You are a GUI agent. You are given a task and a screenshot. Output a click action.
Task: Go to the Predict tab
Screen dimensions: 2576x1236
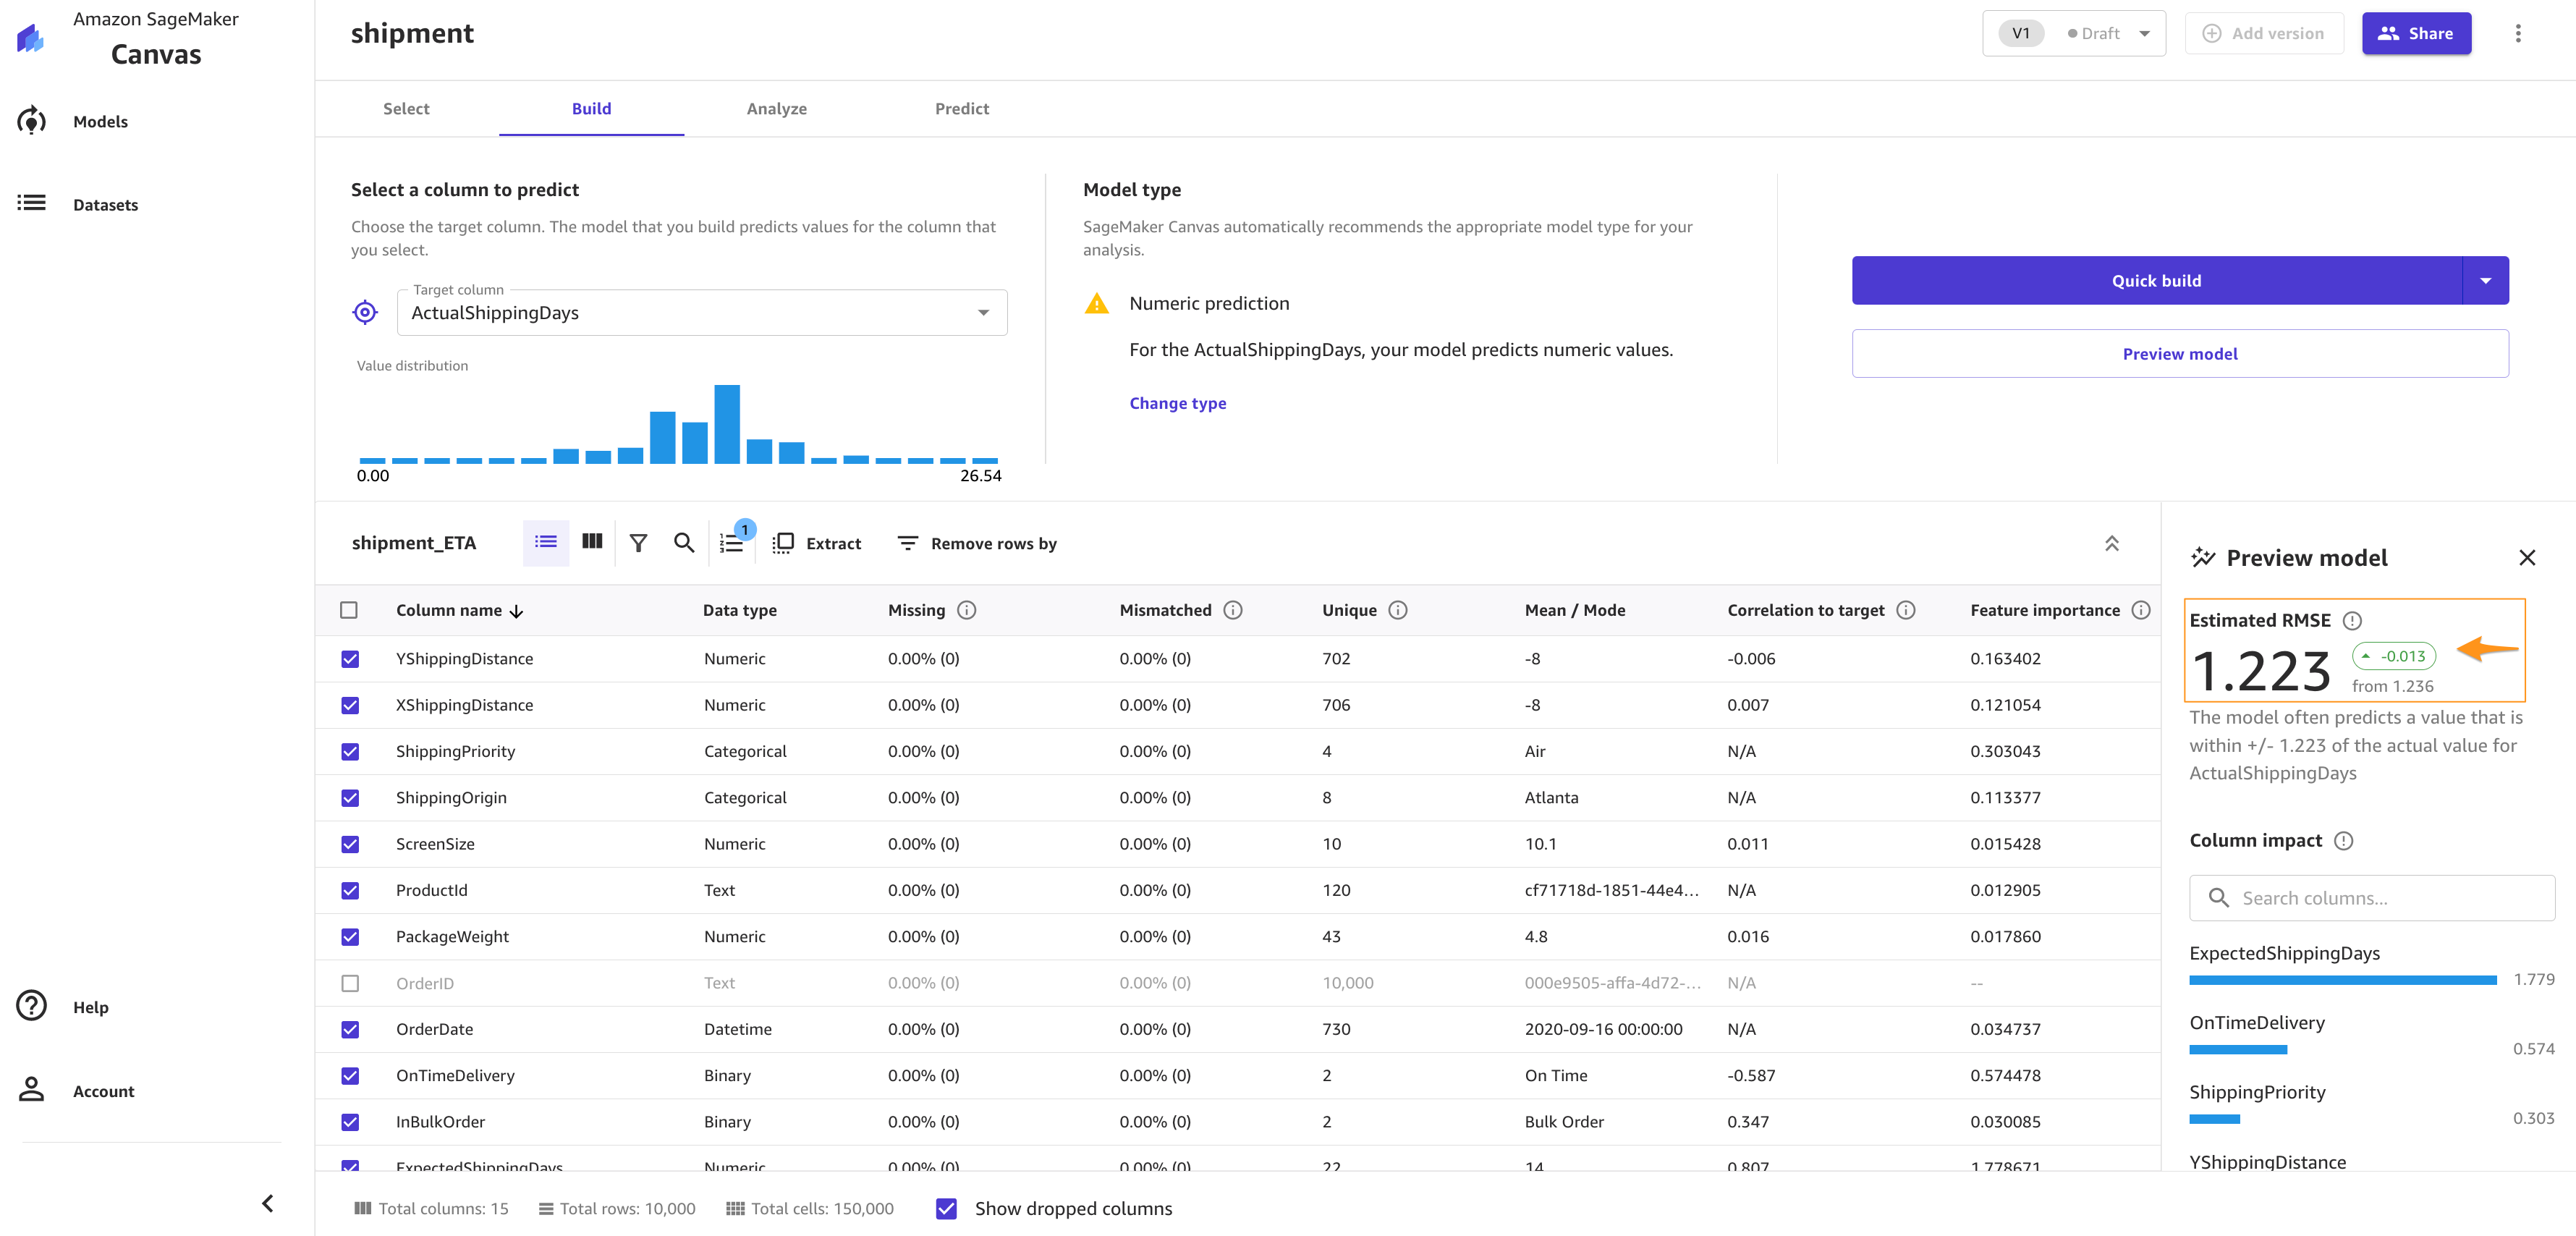point(961,108)
